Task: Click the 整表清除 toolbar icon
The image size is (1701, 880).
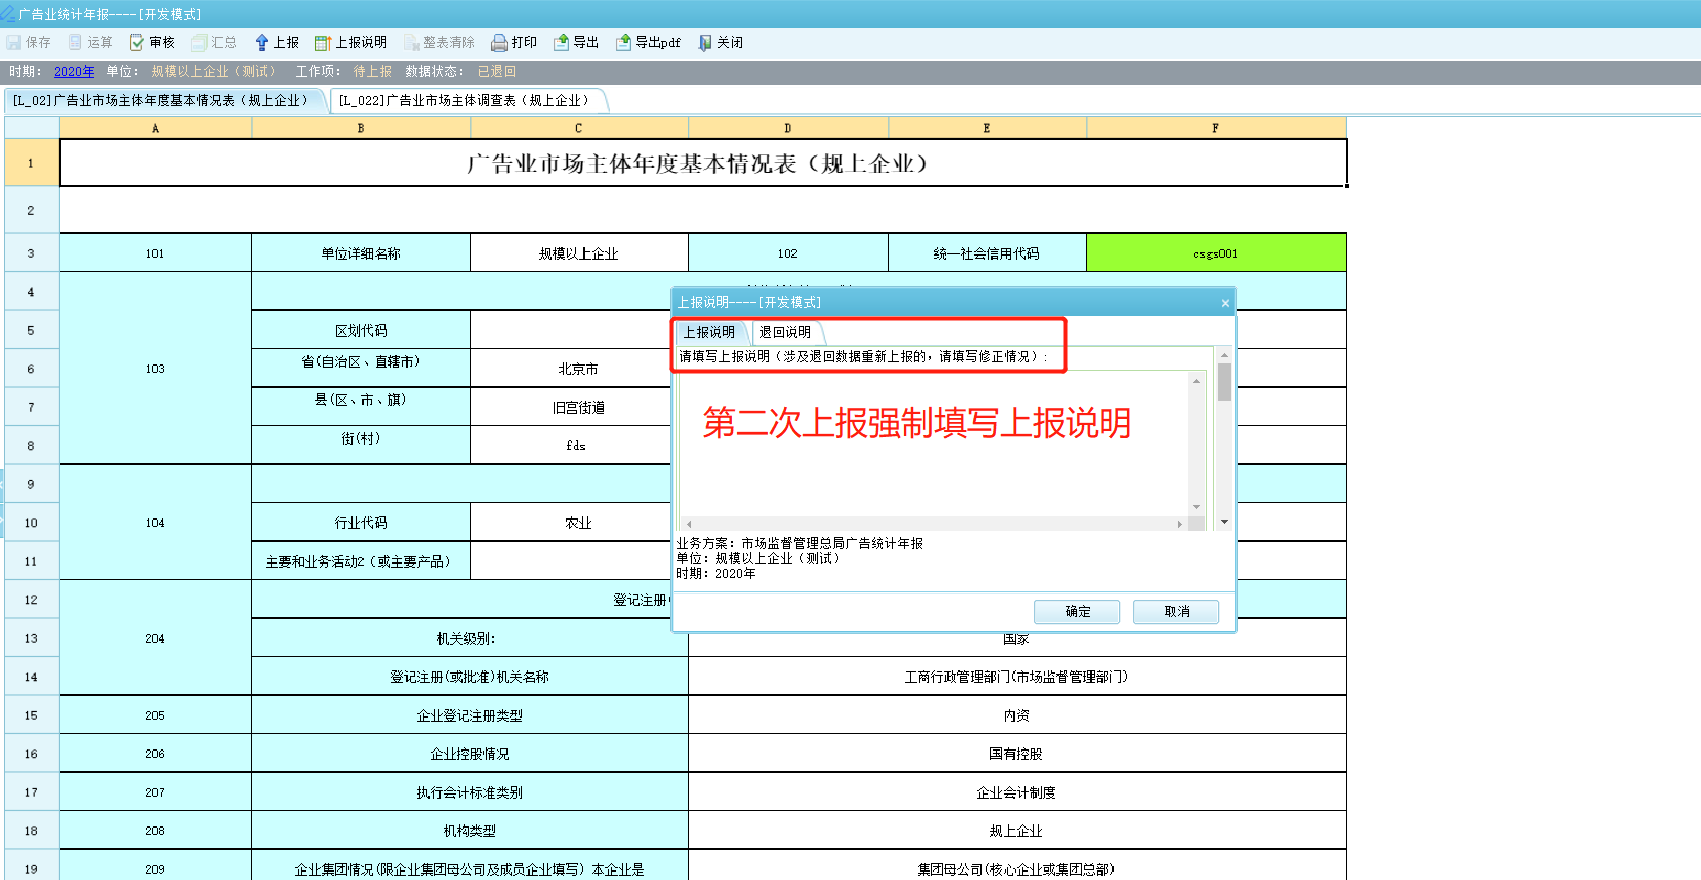Action: pos(411,43)
